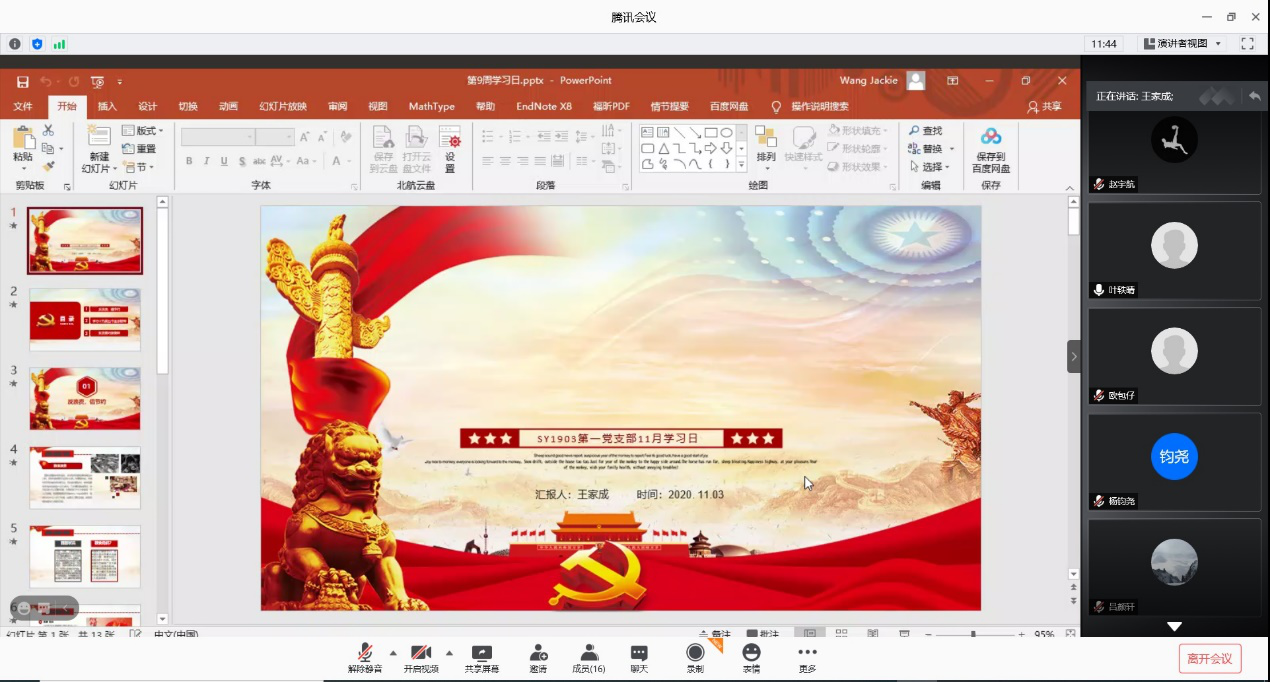Screen dimensions: 1270x682
Task: Open the 成员(16) members list
Action: click(588, 653)
